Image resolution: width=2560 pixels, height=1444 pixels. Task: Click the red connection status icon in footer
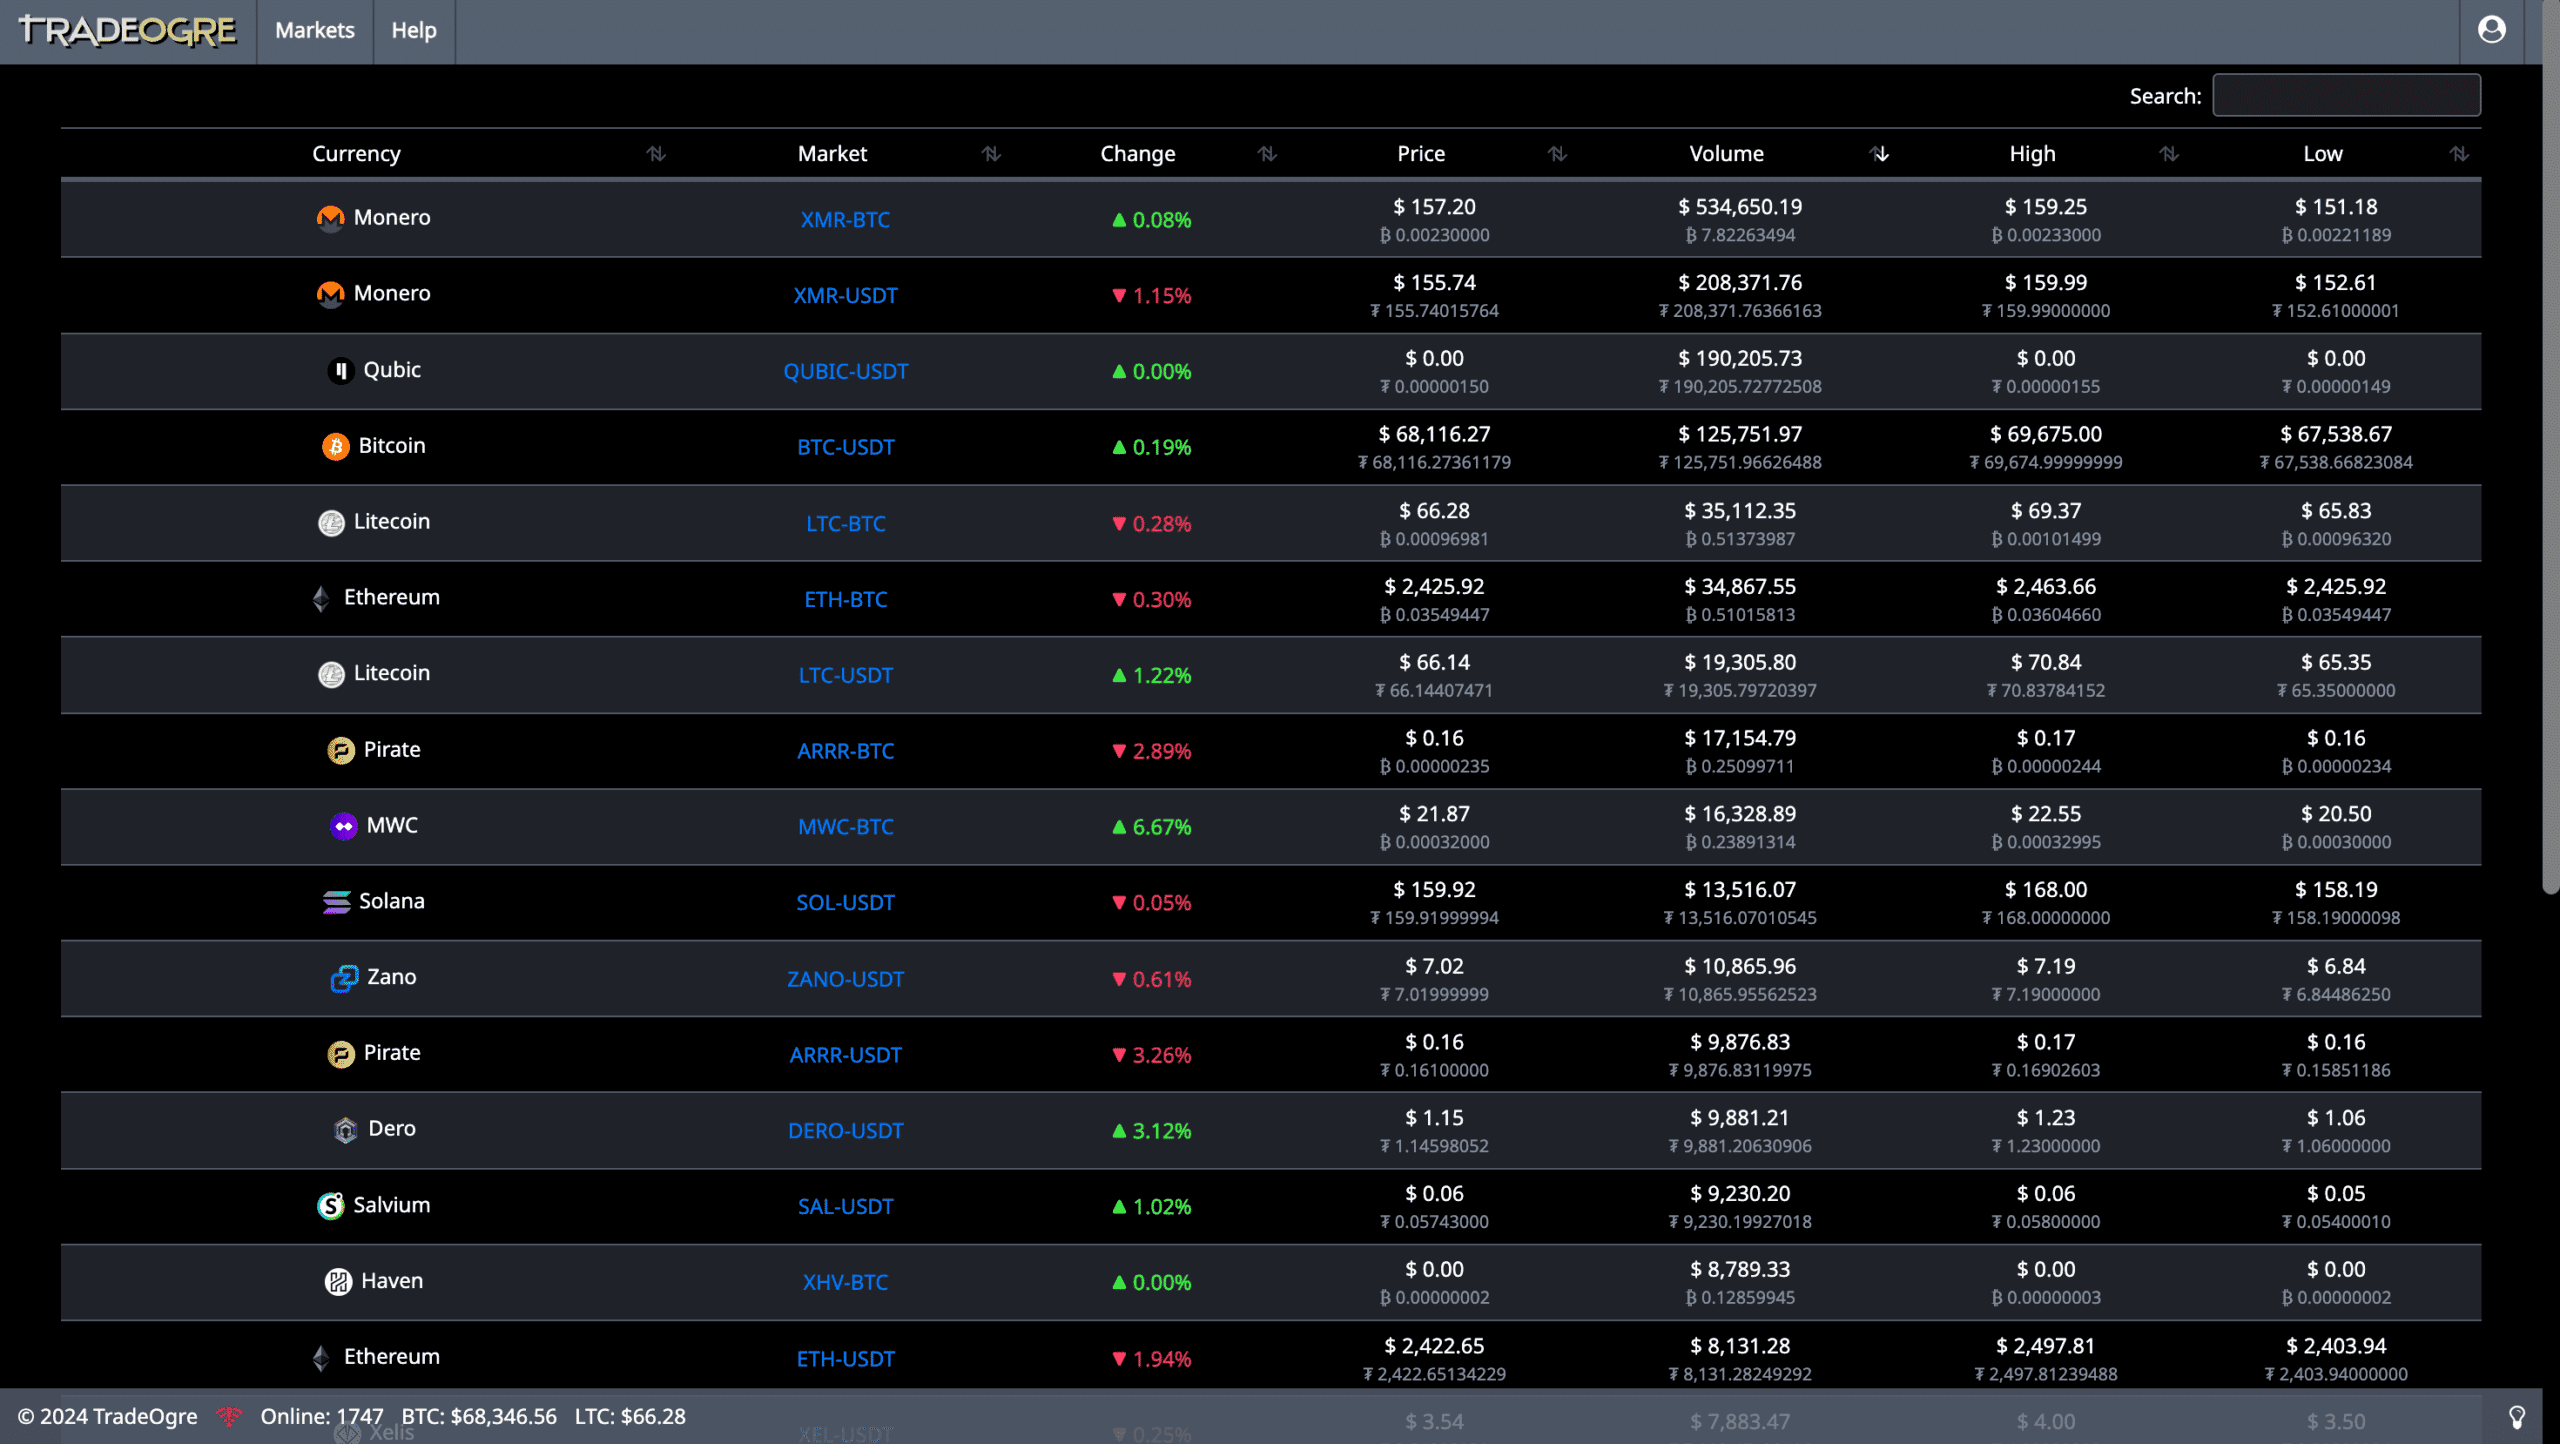coord(230,1416)
